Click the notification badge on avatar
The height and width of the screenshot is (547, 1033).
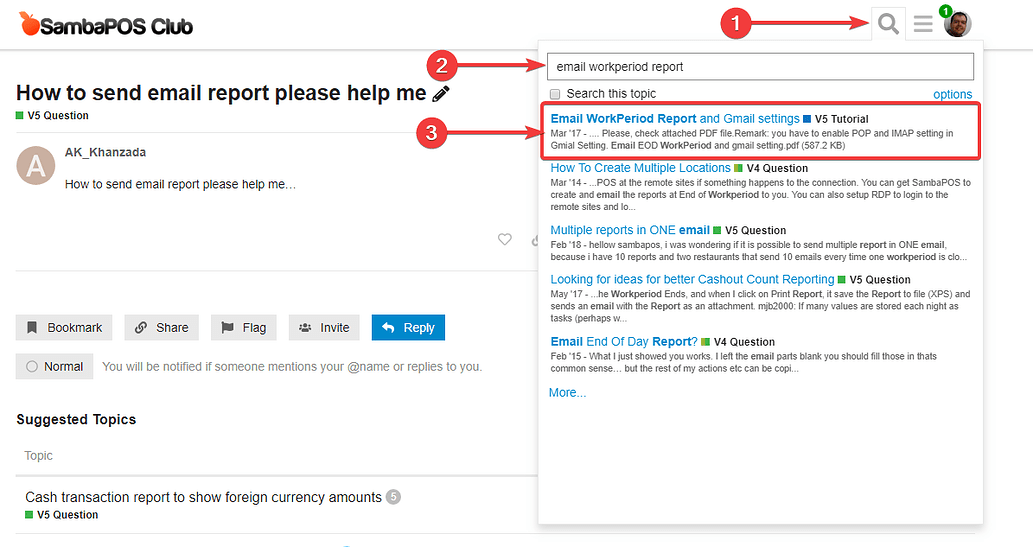pyautogui.click(x=945, y=11)
